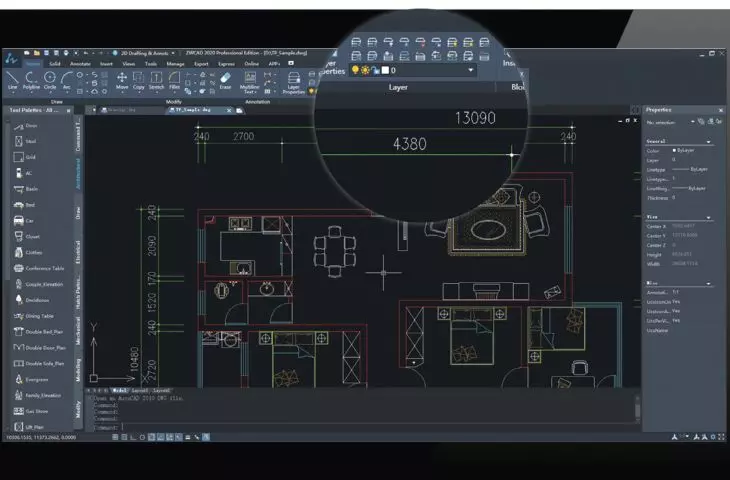This screenshot has height=480, width=730.
Task: Select the Circle tool
Action: (x=50, y=80)
